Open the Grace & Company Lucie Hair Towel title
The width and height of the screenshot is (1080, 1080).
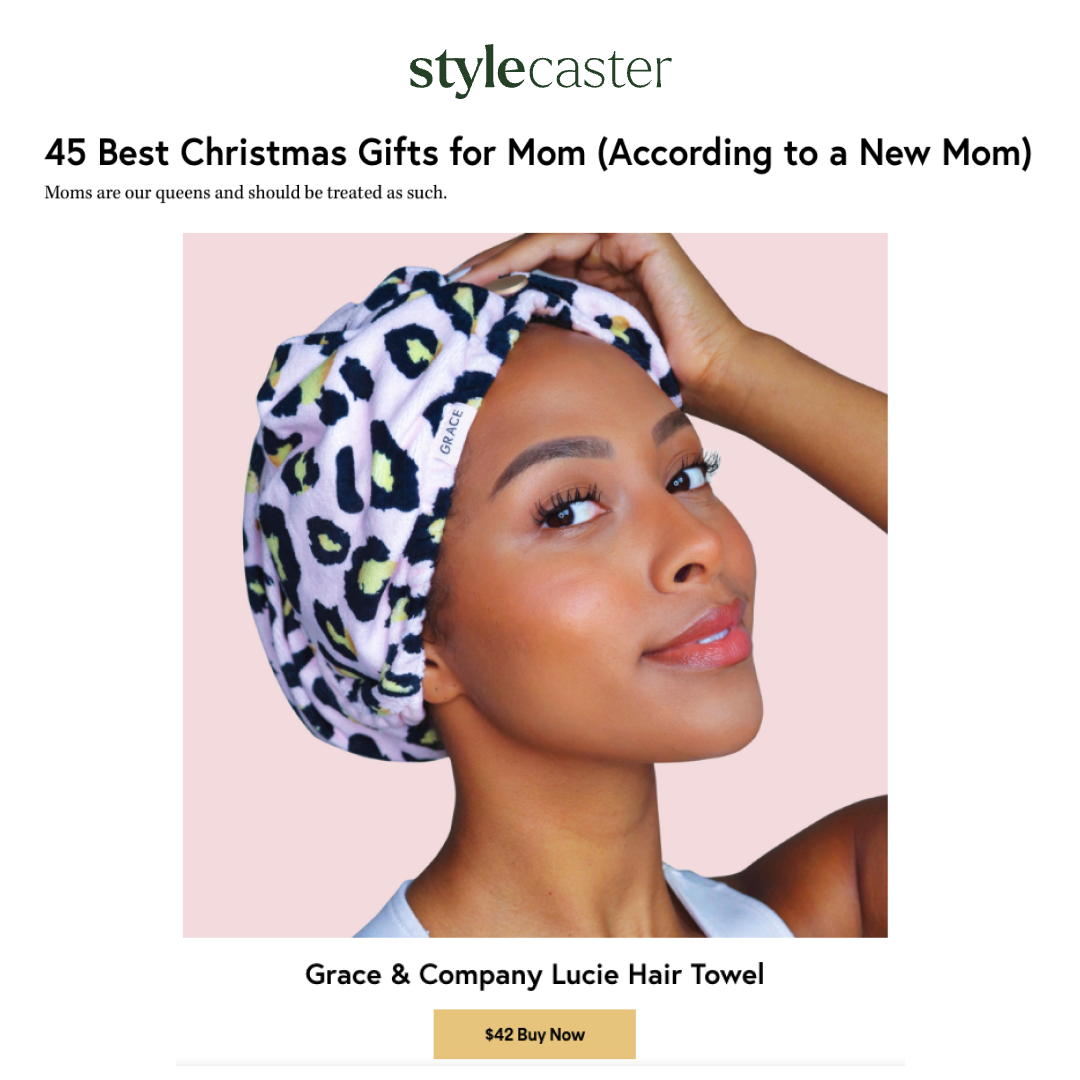tap(534, 975)
